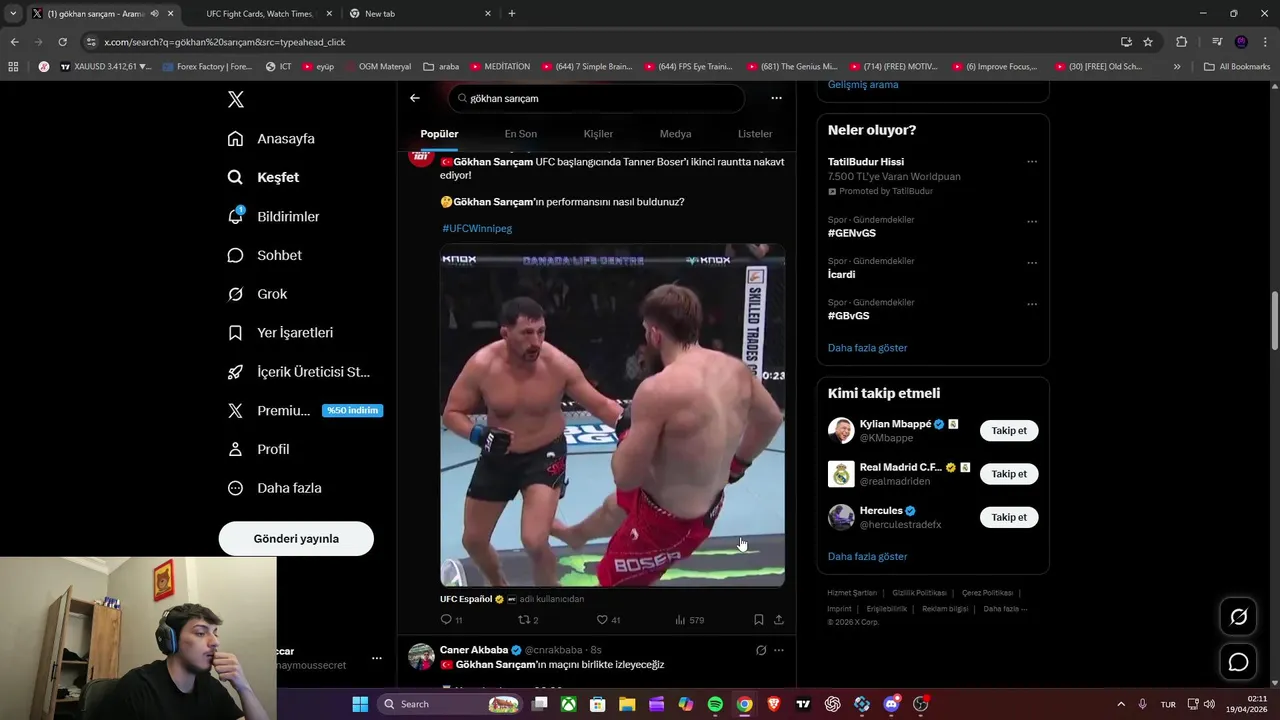The width and height of the screenshot is (1280, 720).
Task: Open All Bookmarks folder
Action: (1237, 66)
